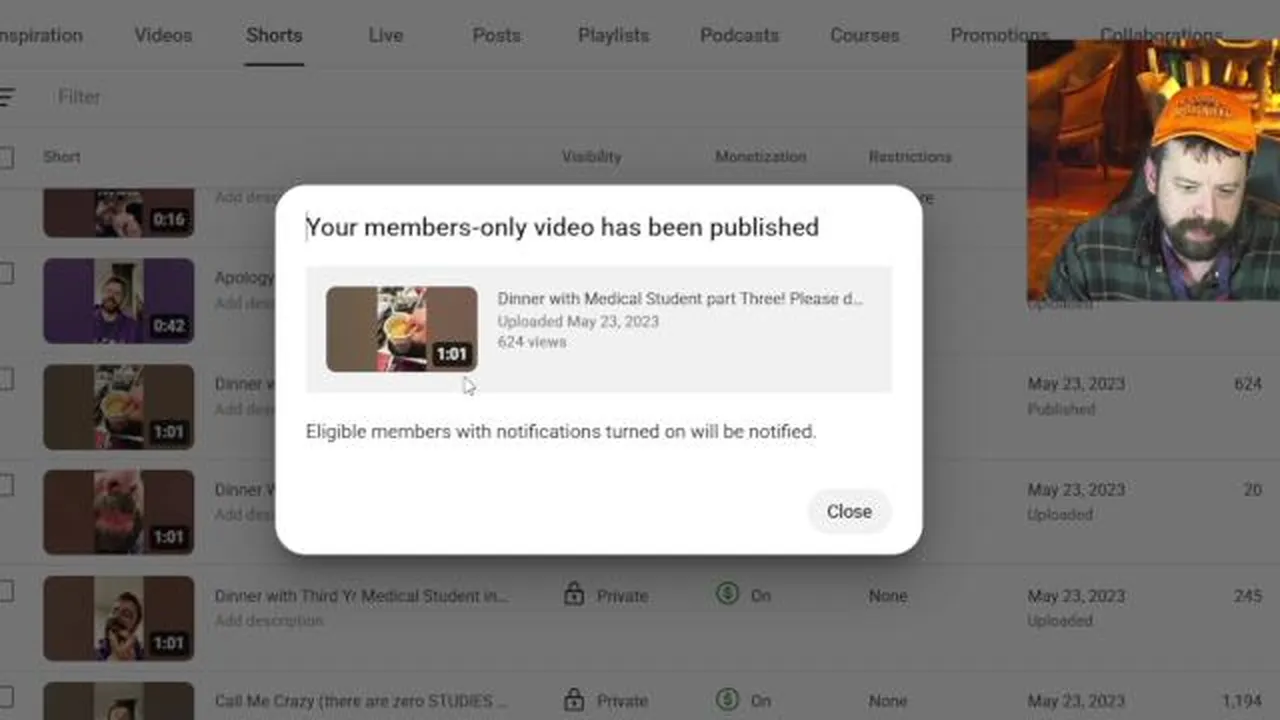Open thumbnail of the 20-views Dinner short
The image size is (1280, 720).
click(x=118, y=512)
